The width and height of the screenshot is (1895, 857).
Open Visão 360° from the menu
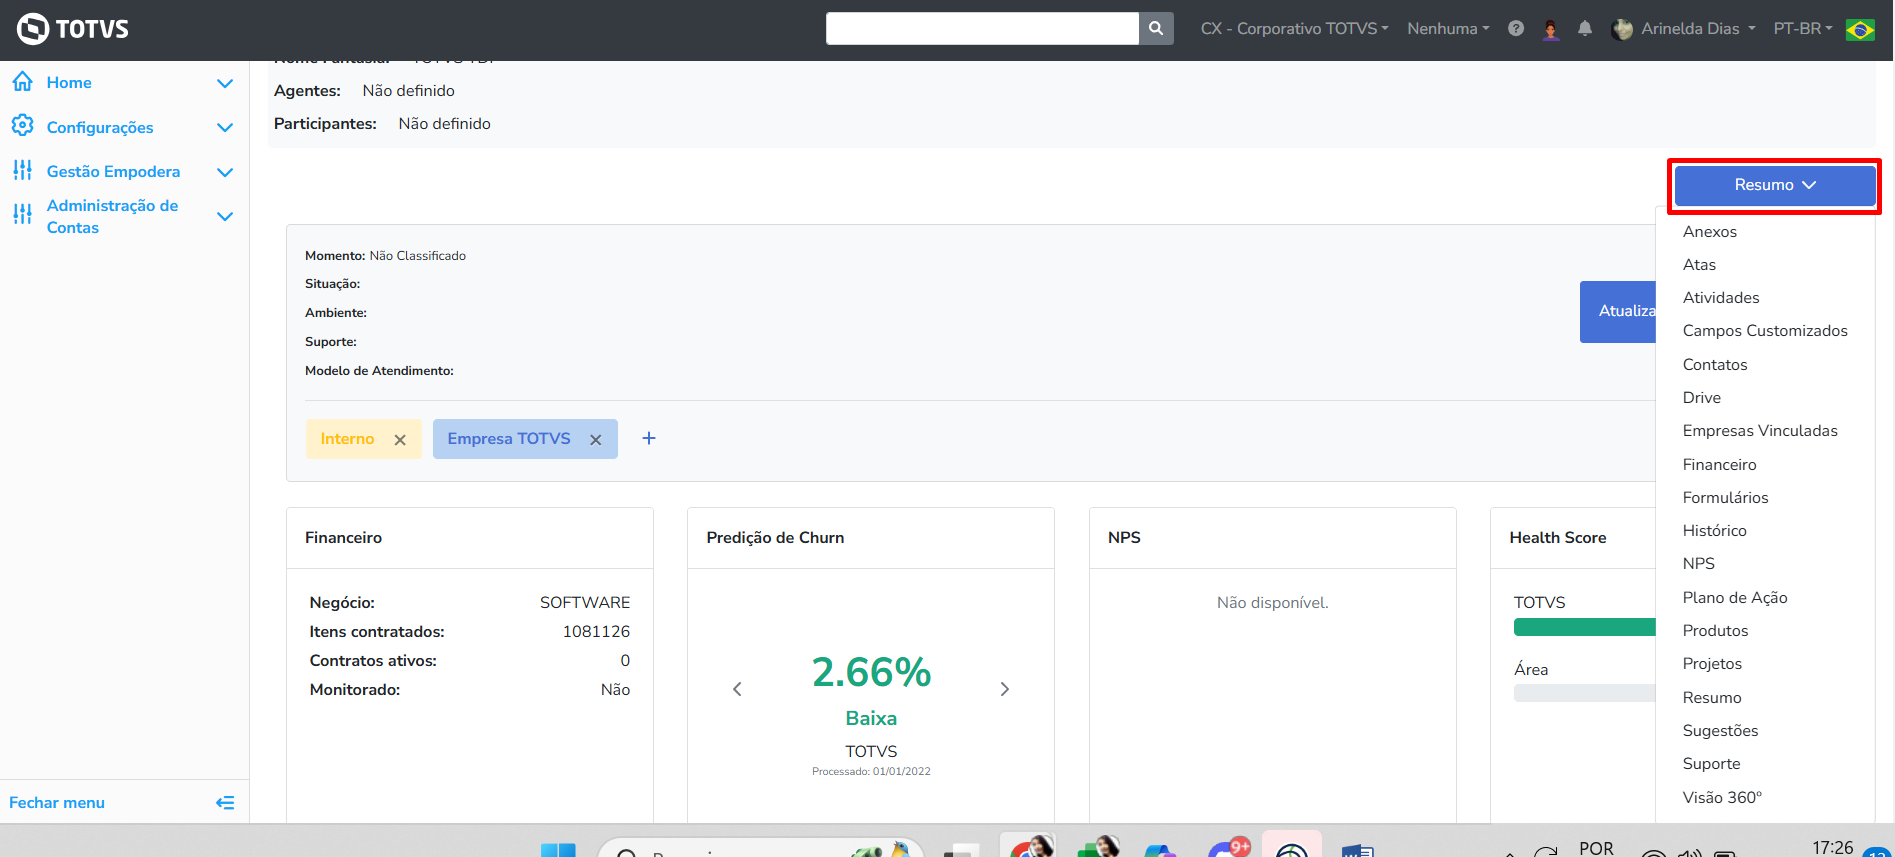(x=1722, y=798)
